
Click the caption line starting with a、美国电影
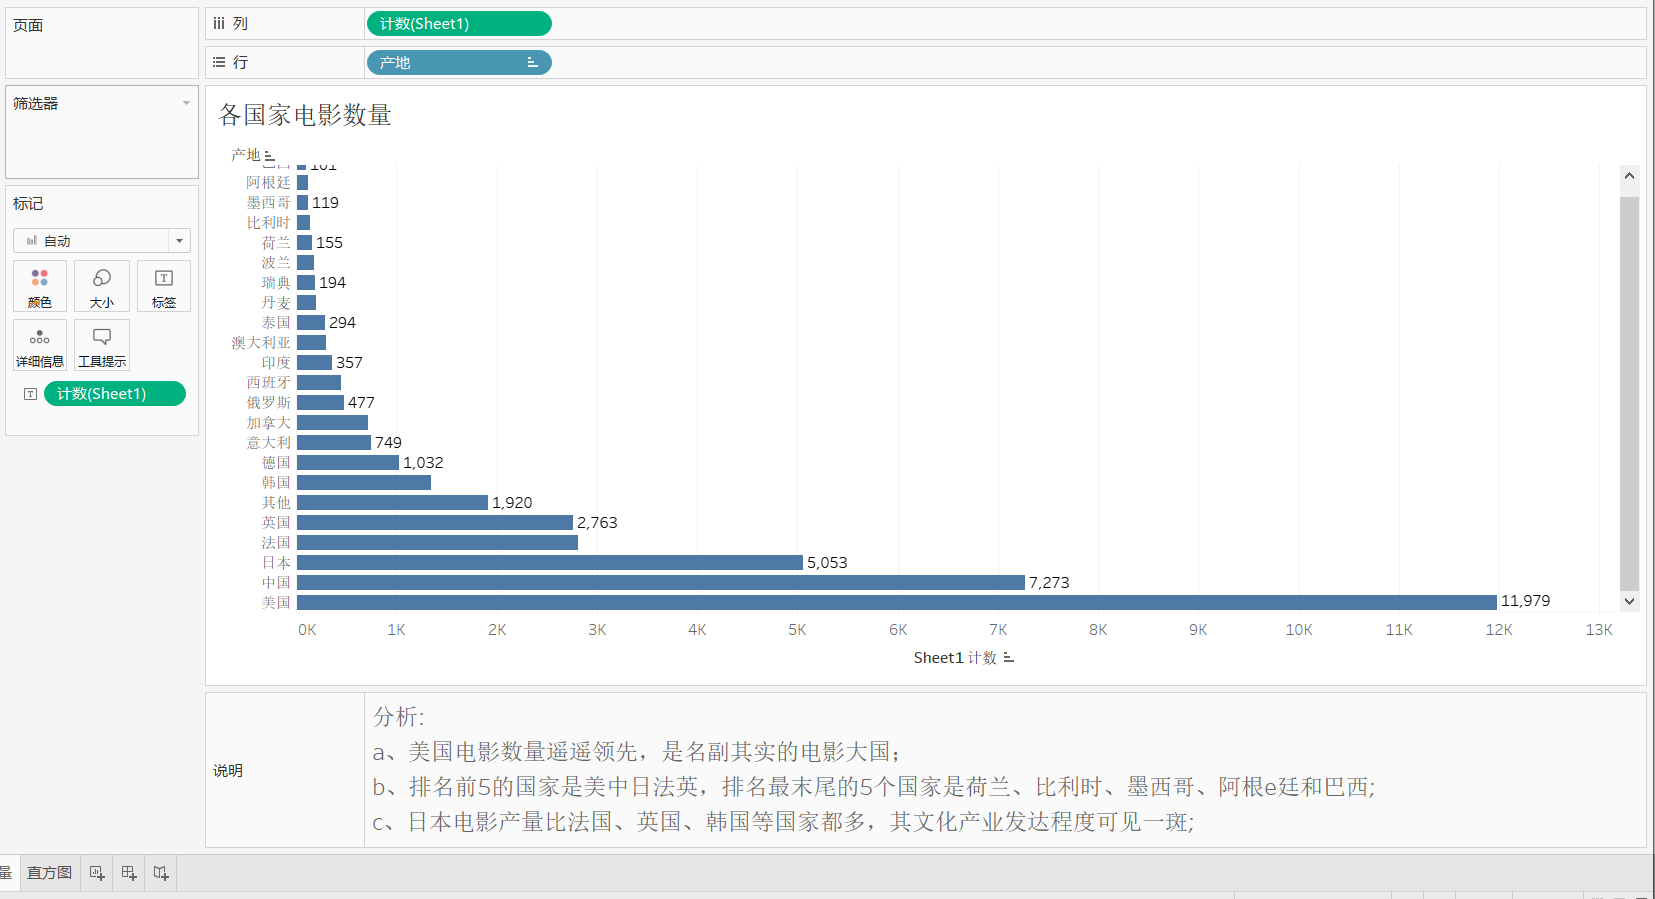click(x=637, y=751)
